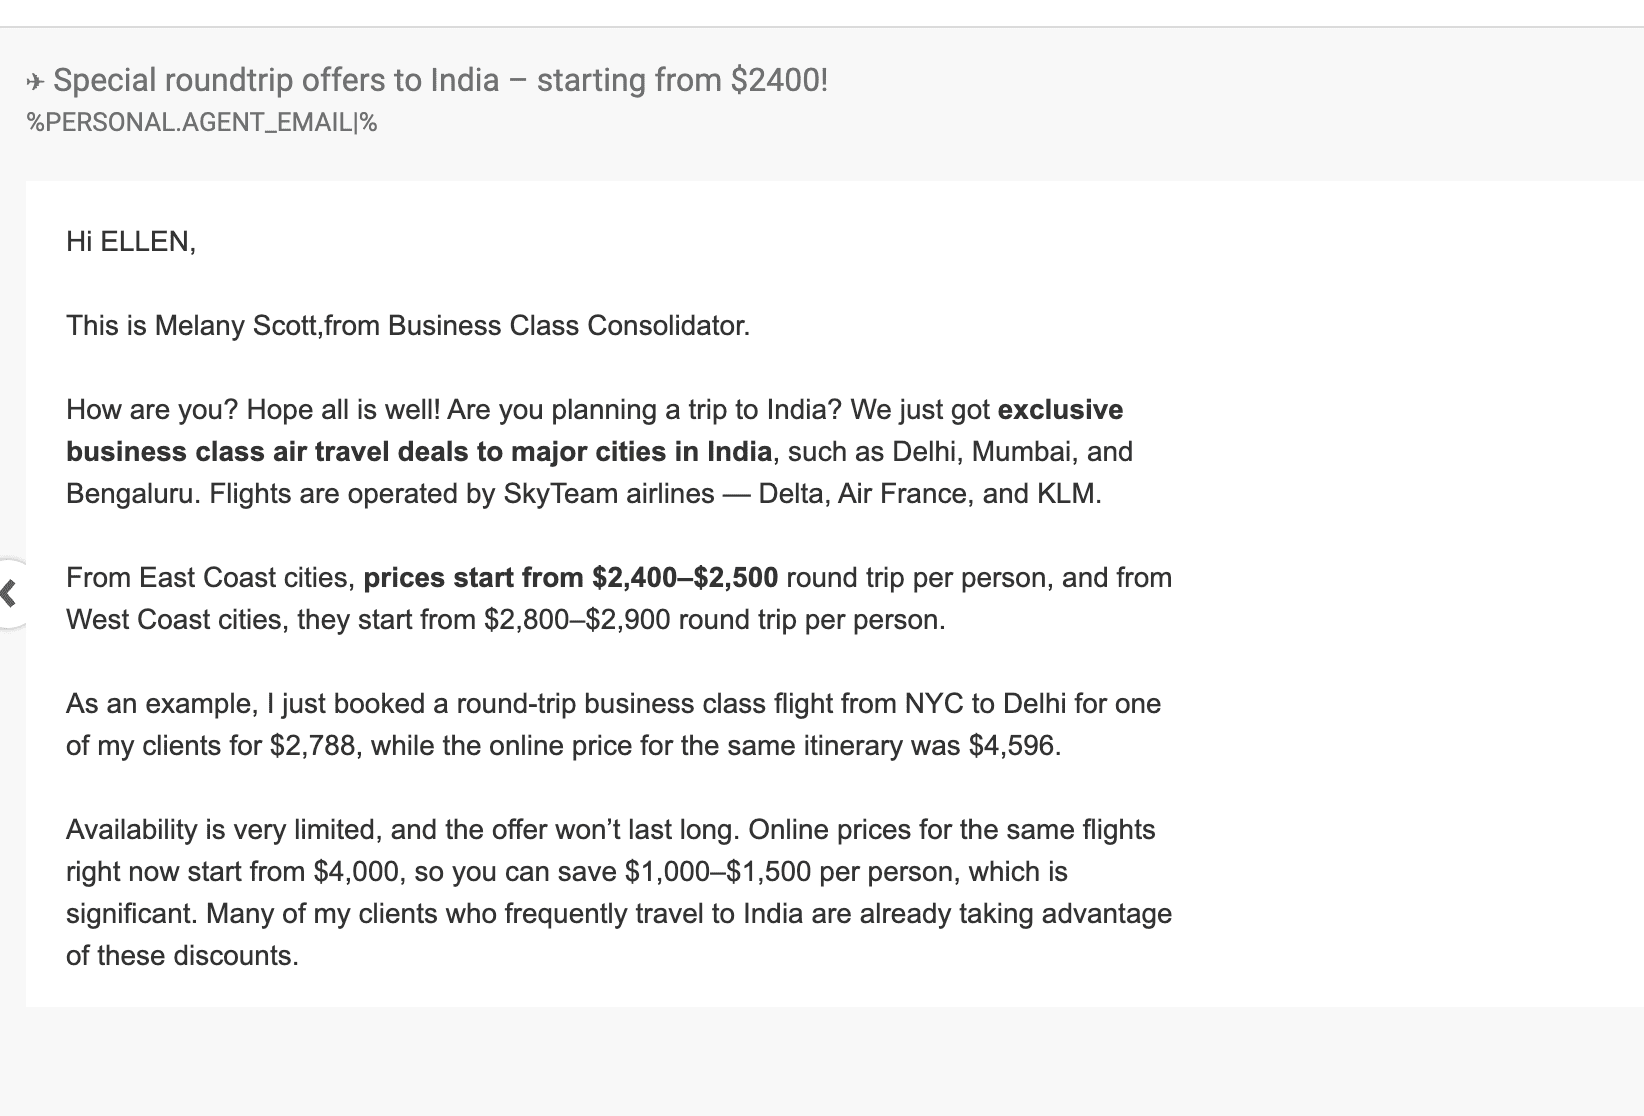Click "$2400!" in the subject header

click(x=779, y=80)
